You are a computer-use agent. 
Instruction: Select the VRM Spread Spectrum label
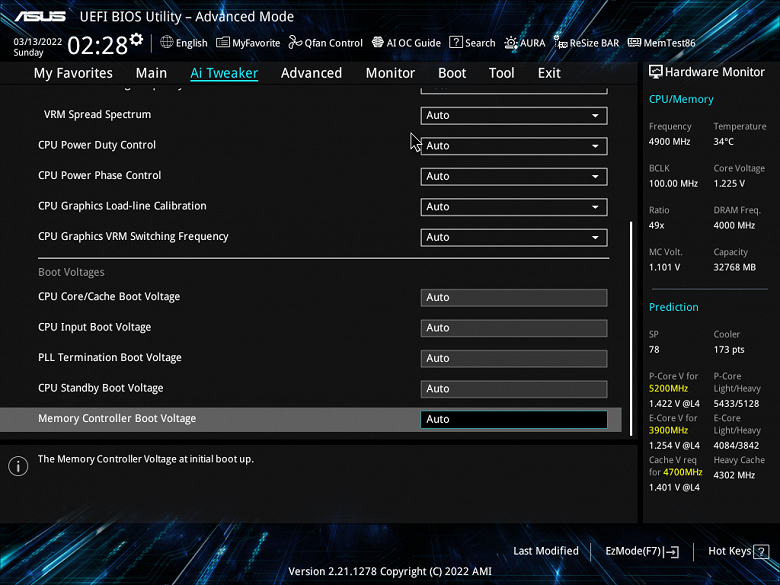tap(98, 114)
